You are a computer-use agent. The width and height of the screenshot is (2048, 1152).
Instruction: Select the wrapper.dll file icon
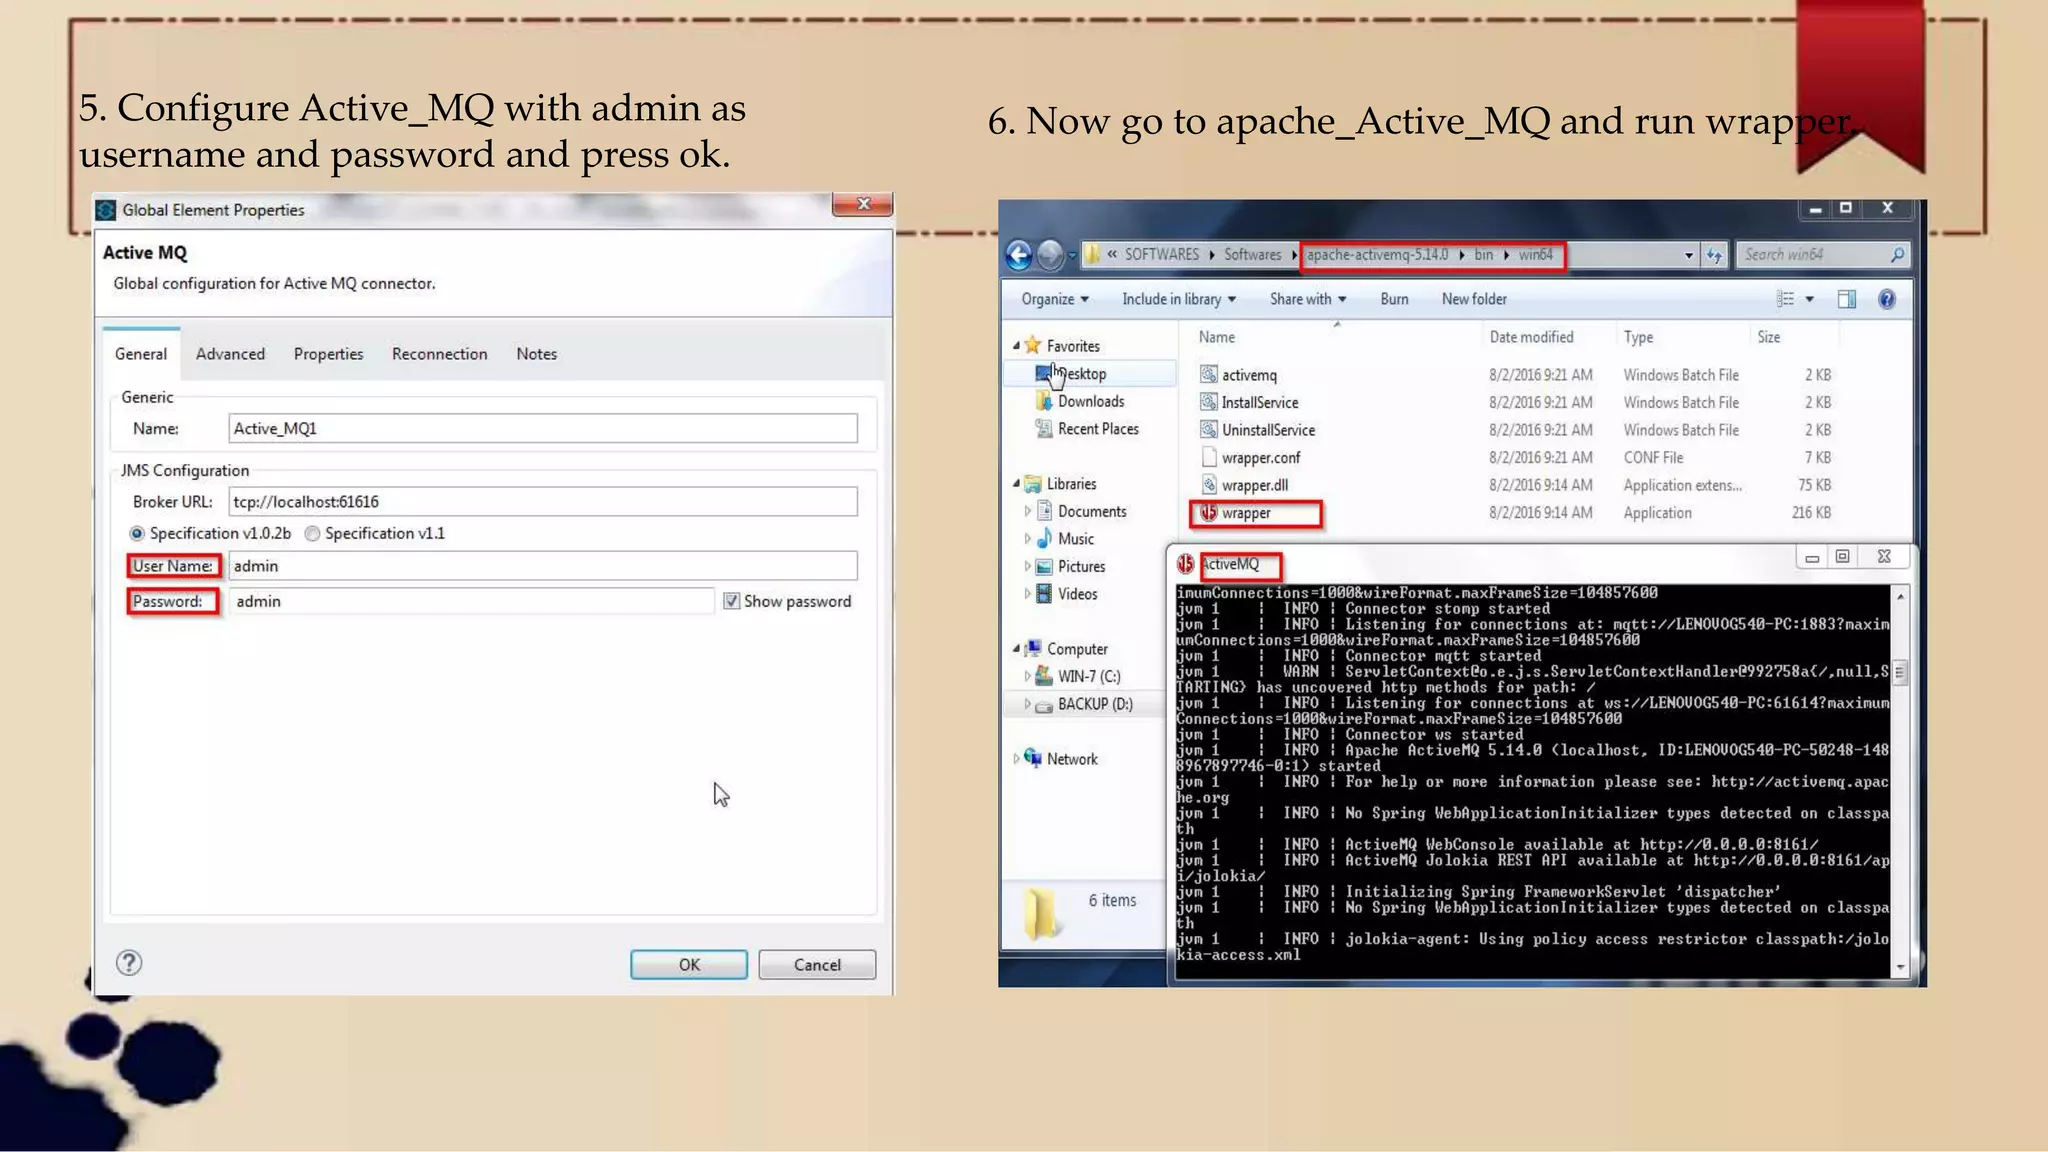click(x=1208, y=485)
